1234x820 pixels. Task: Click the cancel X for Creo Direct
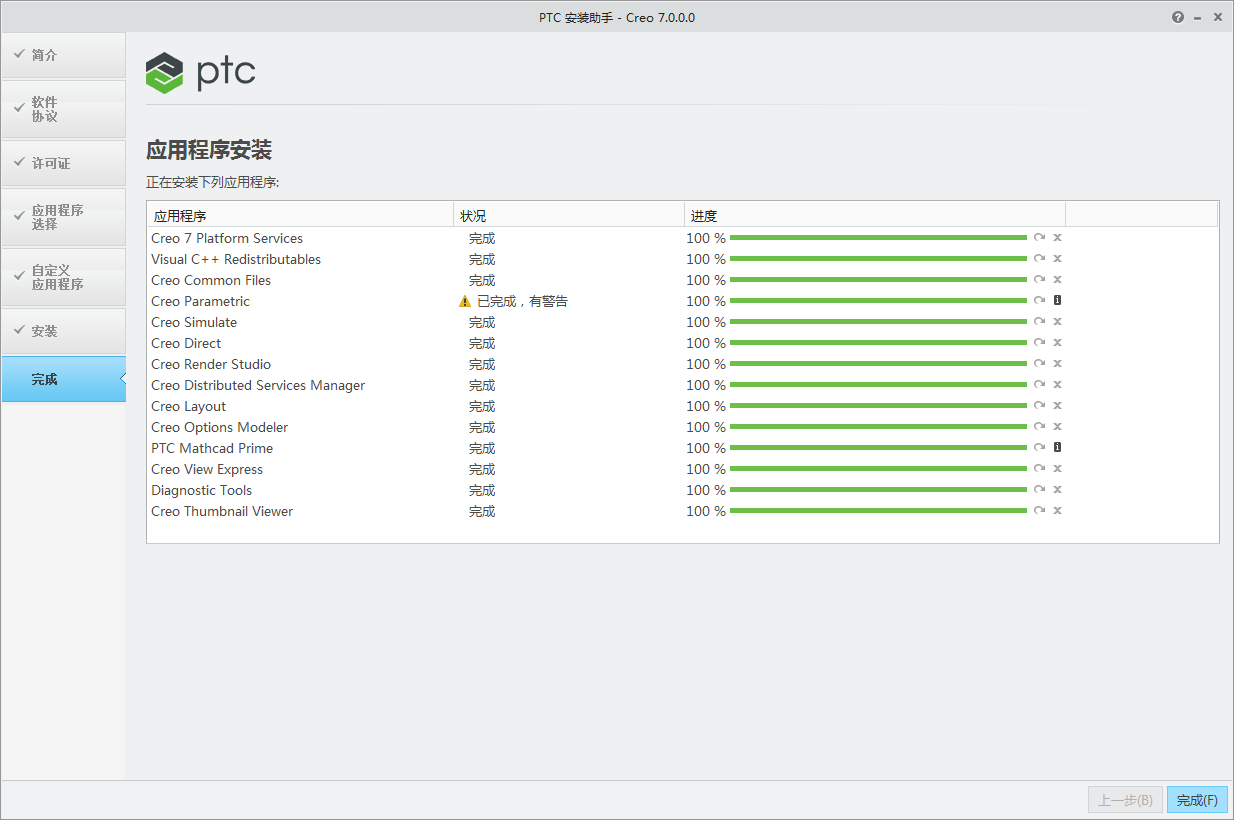[1057, 343]
